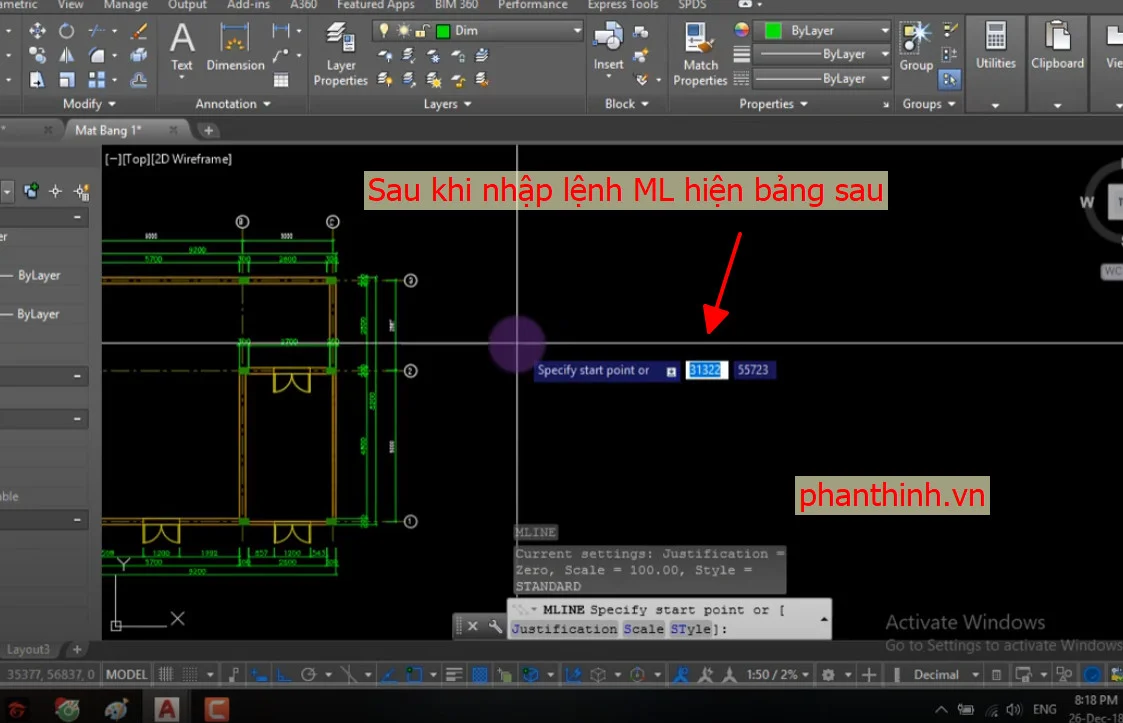Expand the Layers panel

(447, 104)
